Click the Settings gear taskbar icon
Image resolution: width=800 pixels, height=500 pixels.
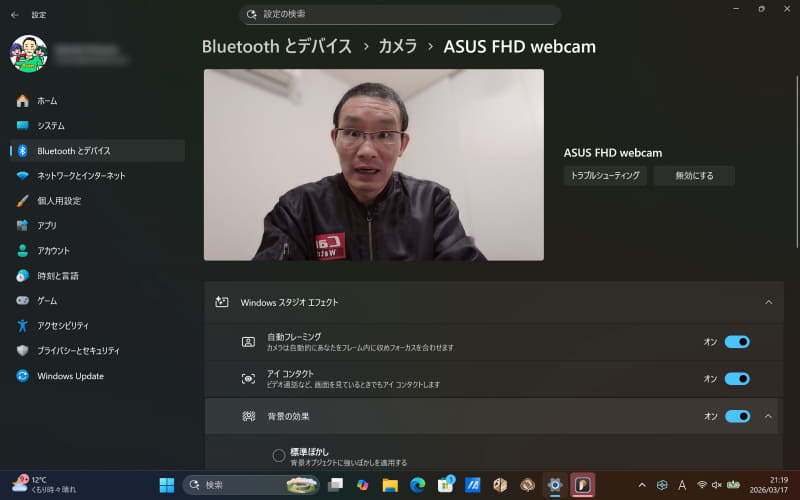[x=555, y=485]
